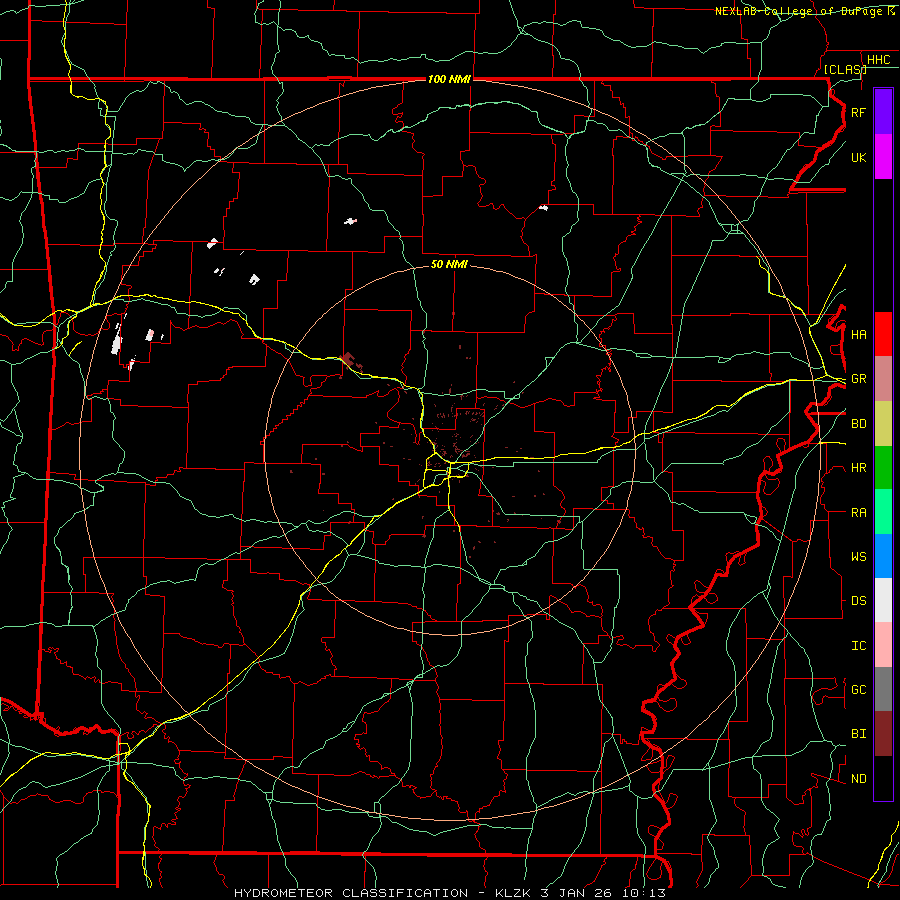Click the HR legend label

point(858,468)
